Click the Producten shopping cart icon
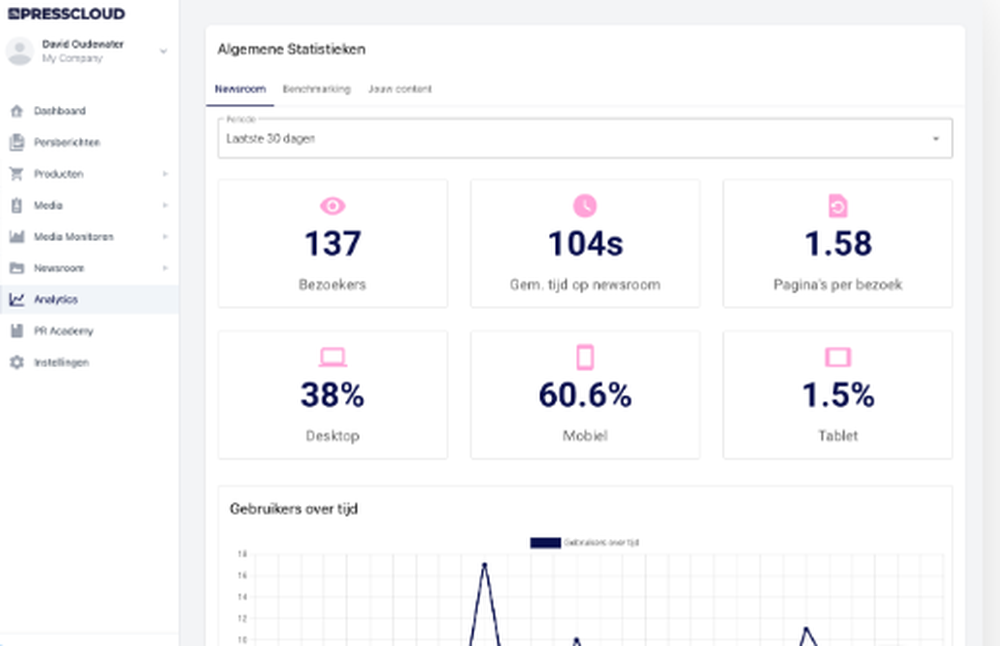Viewport: 1000px width, 646px height. click(x=17, y=173)
